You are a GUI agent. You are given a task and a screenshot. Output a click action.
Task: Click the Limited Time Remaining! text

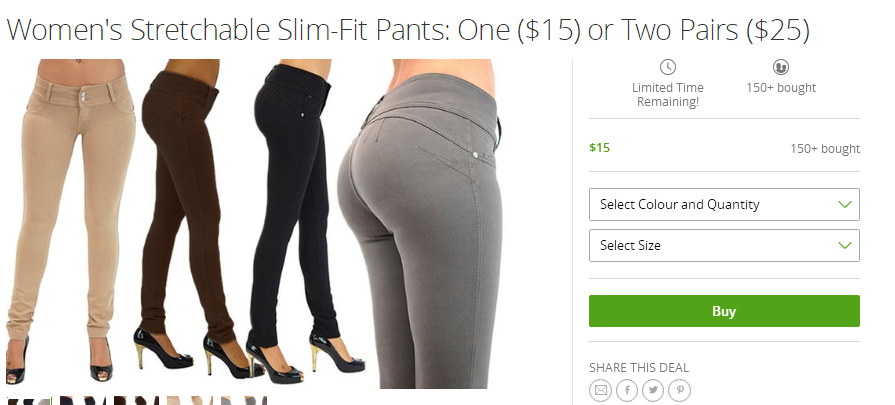tap(667, 95)
